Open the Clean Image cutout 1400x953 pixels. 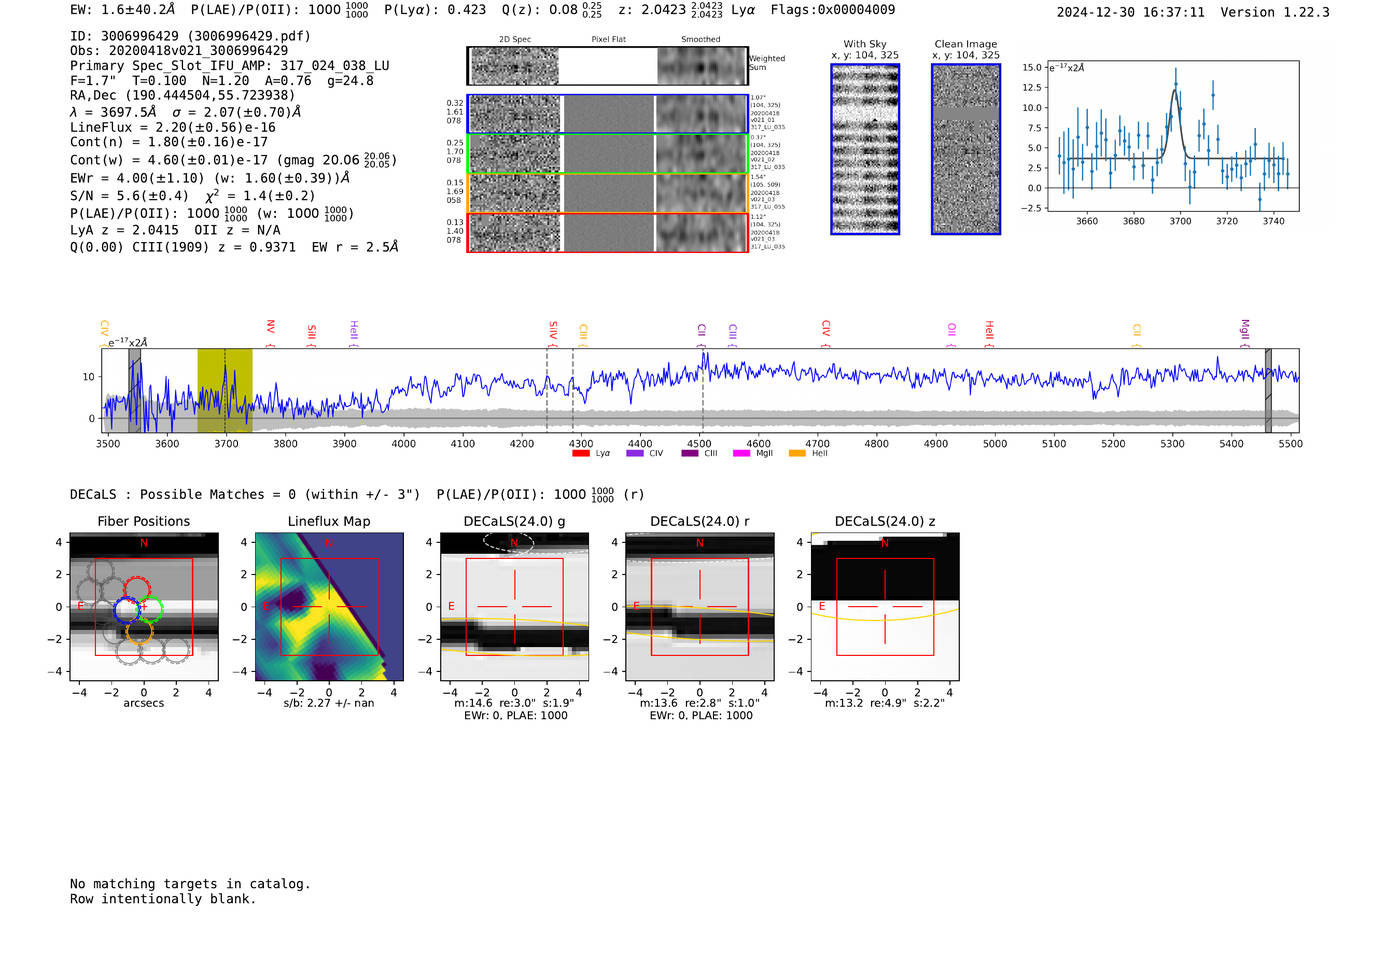click(x=966, y=149)
